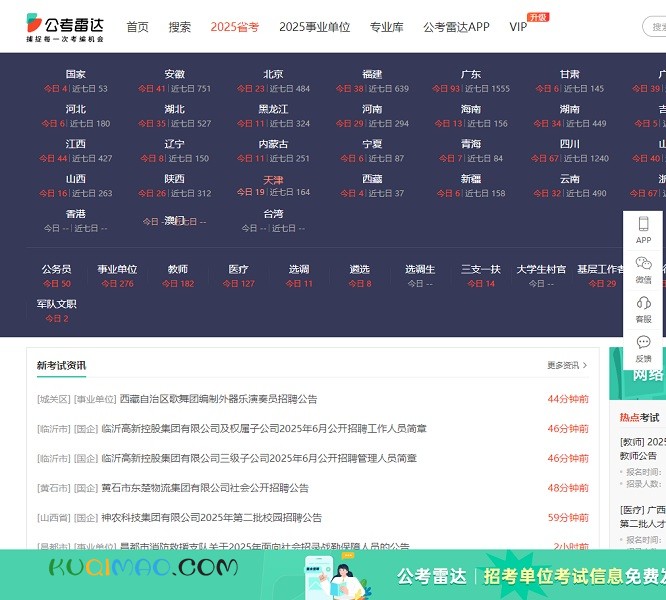Select the 广东 province
This screenshot has width=666, height=600.
pos(471,74)
